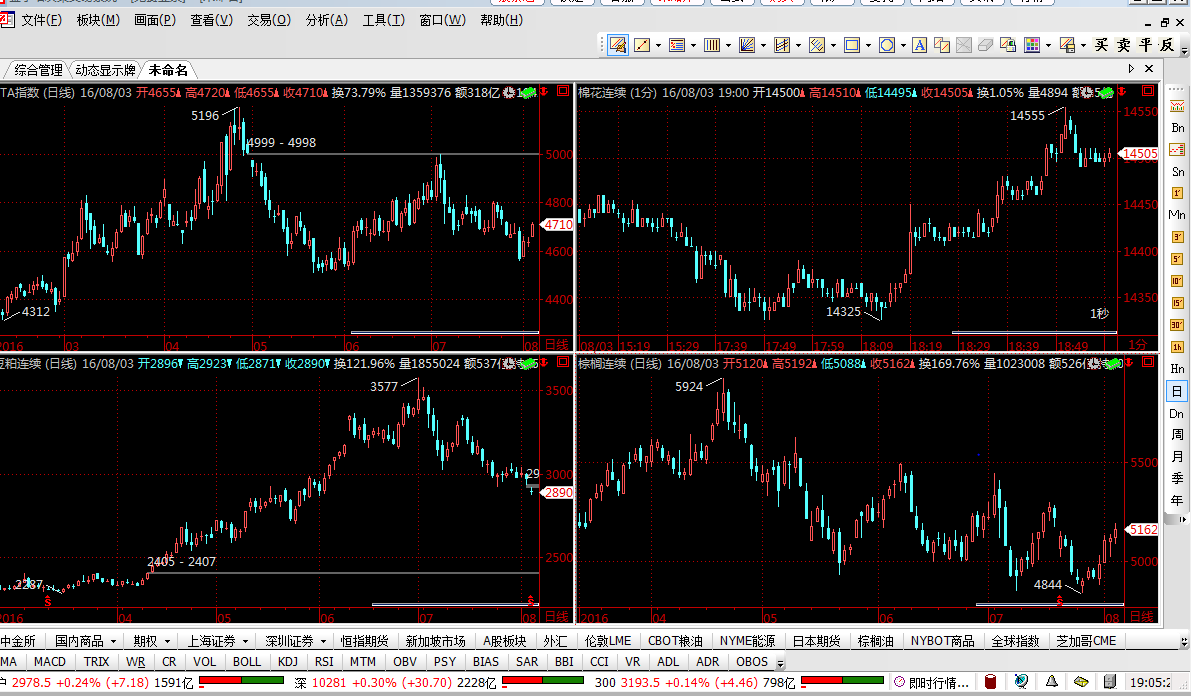Switch chart to weekly 周 period
Screen dimensions: 1191x696
pos(1177,435)
